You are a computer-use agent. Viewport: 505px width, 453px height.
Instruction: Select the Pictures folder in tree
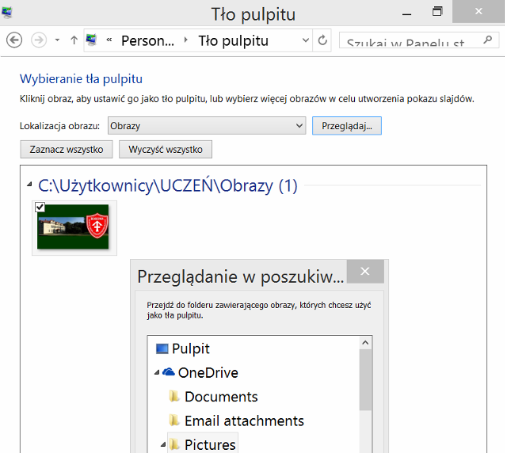210,445
